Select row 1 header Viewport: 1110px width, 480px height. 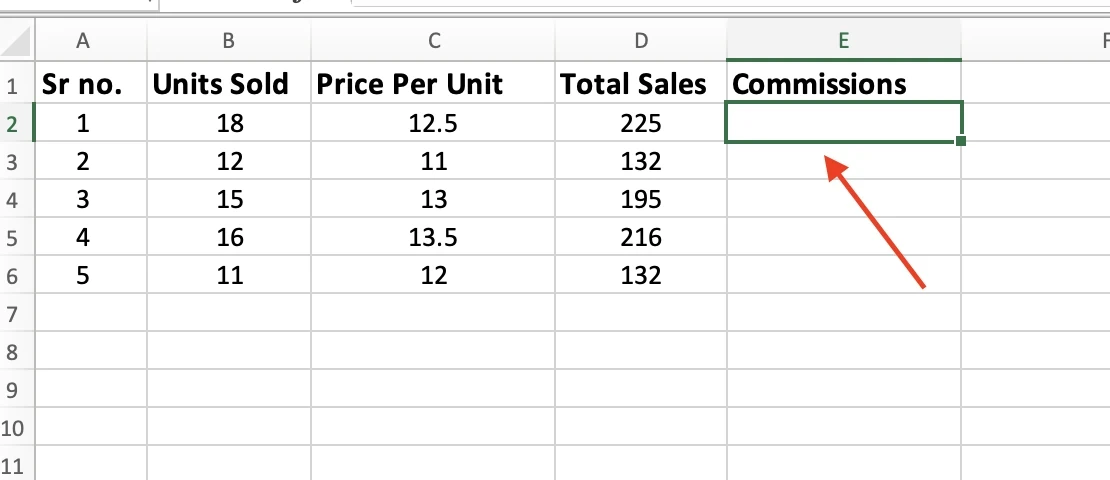click(17, 84)
